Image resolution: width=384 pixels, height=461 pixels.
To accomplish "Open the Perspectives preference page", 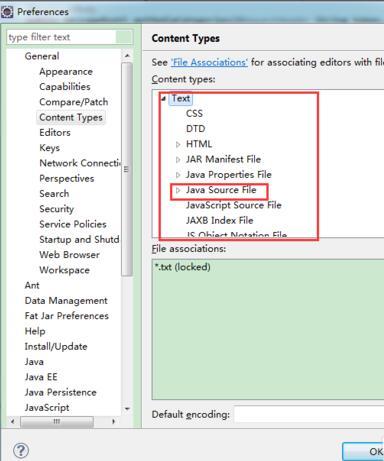I will (67, 178).
